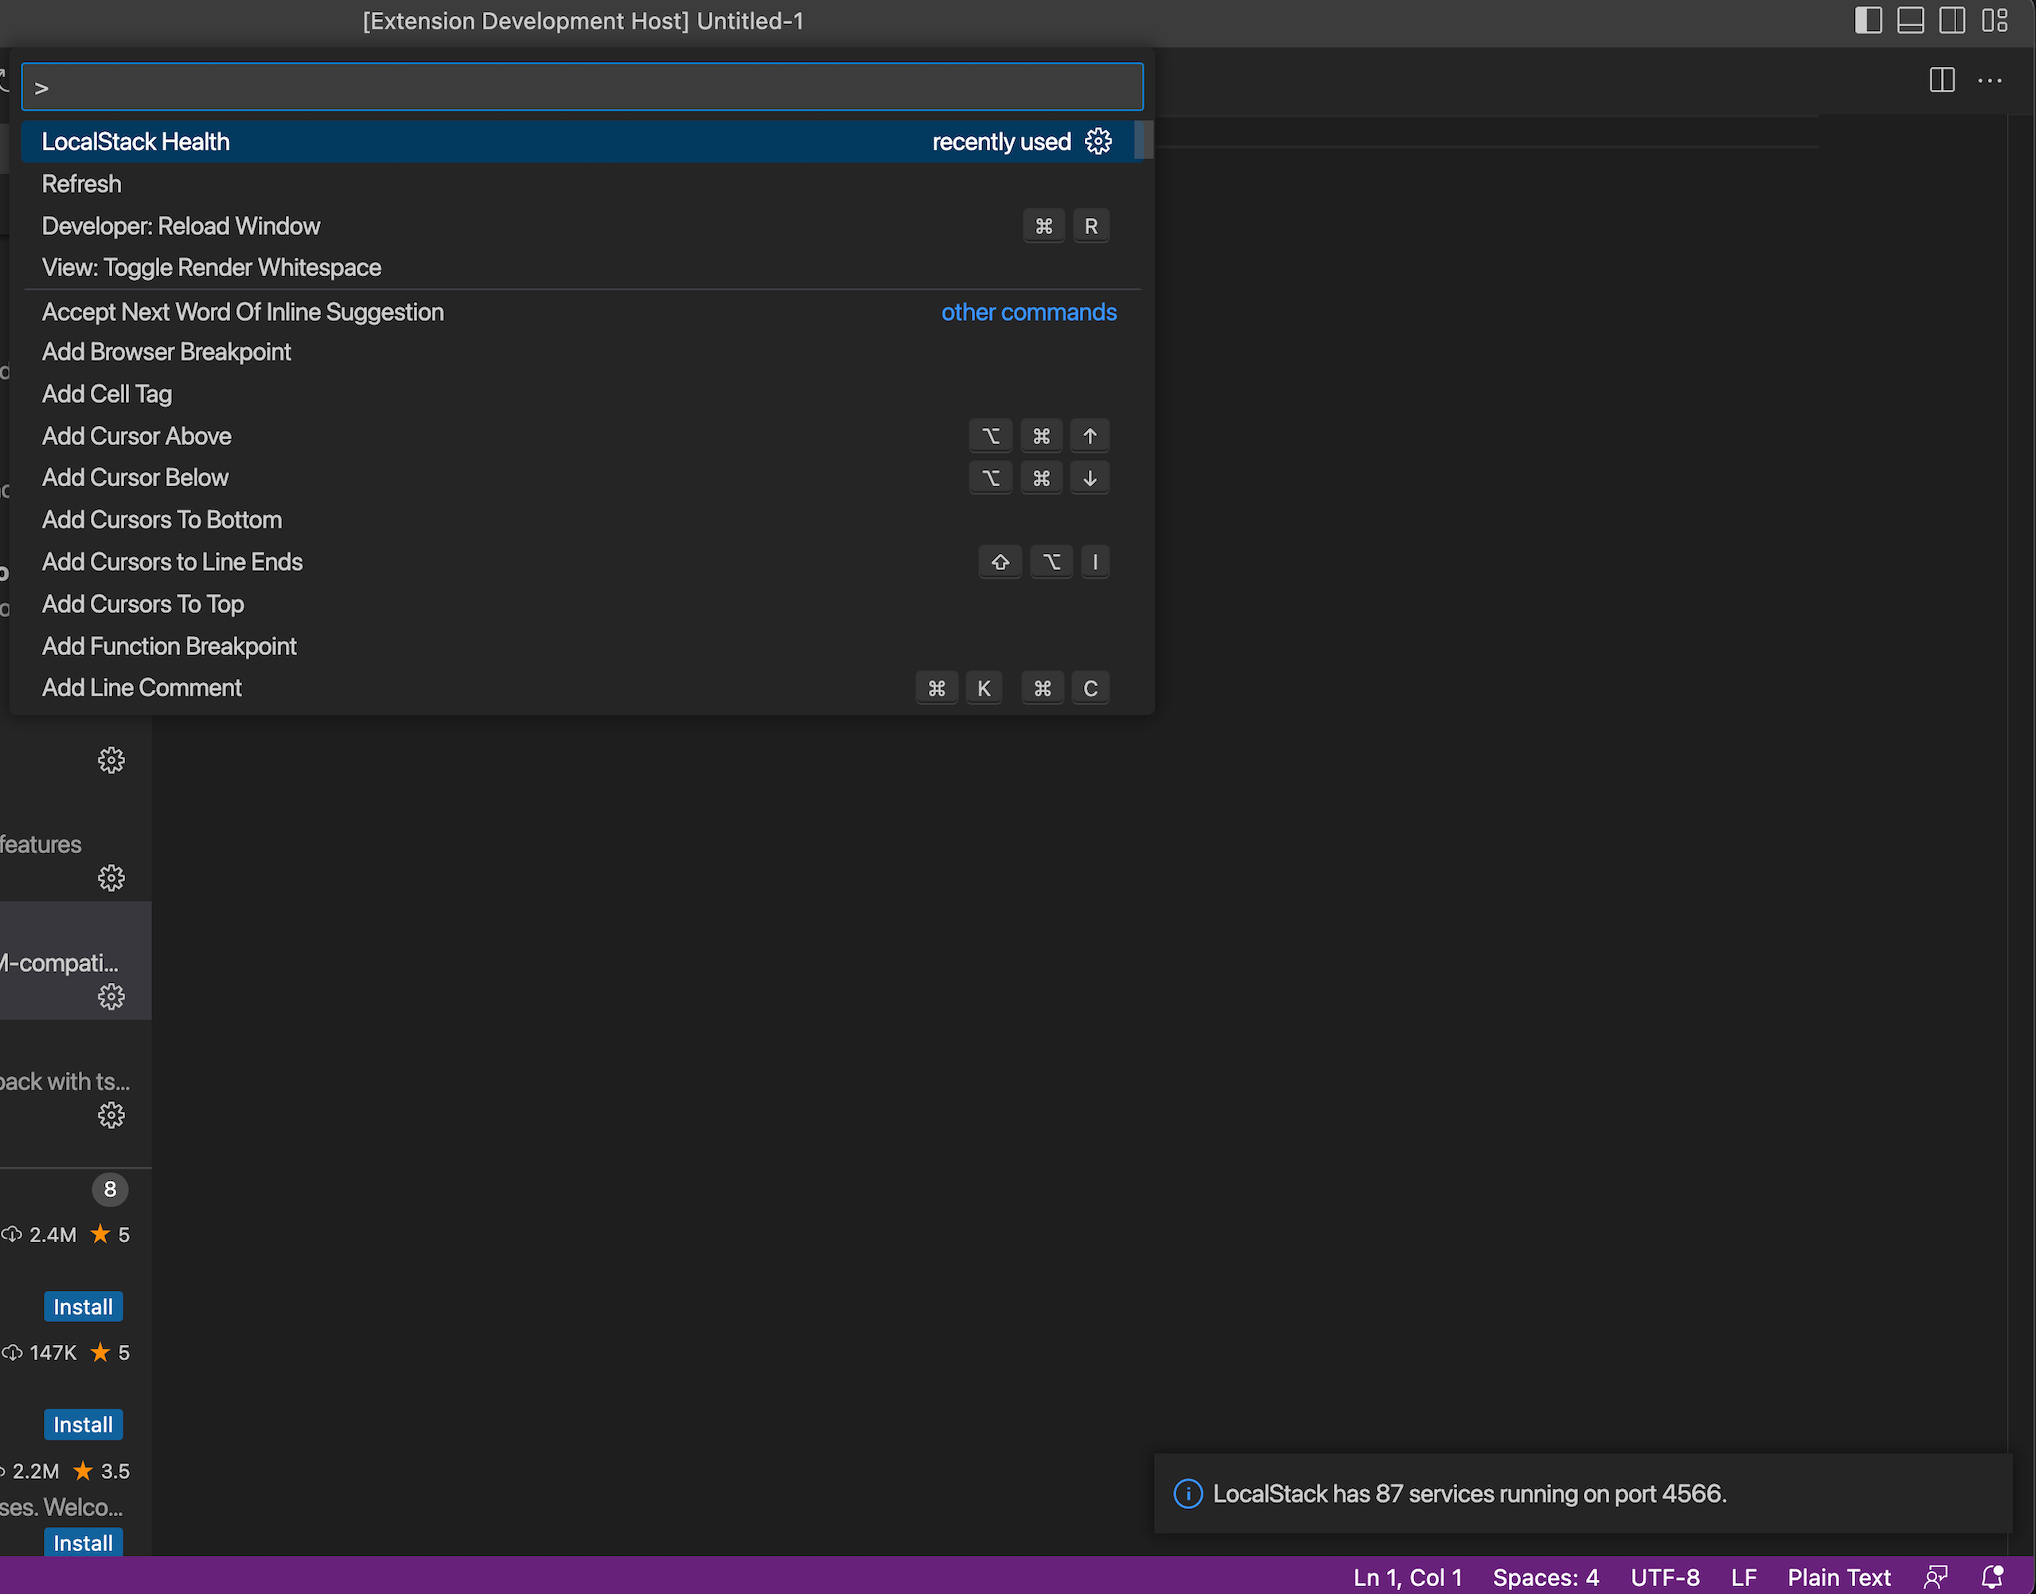Click the 2.4M download count text
The height and width of the screenshot is (1594, 2036).
point(53,1235)
